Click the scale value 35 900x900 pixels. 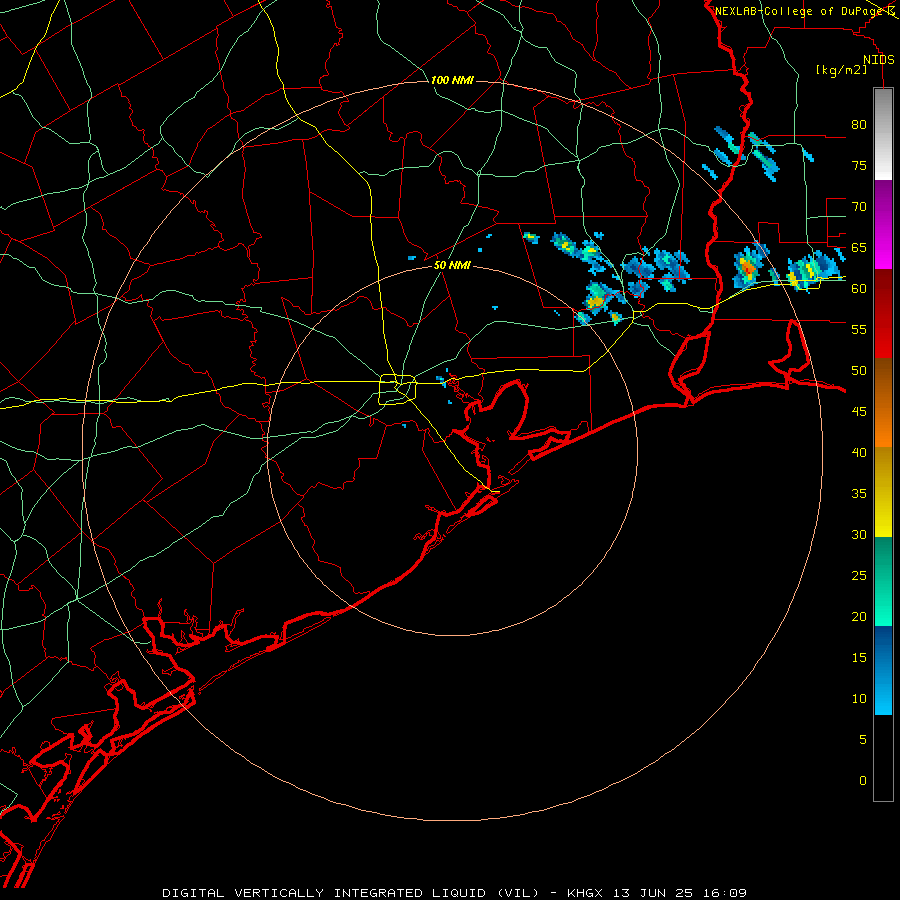coord(859,494)
